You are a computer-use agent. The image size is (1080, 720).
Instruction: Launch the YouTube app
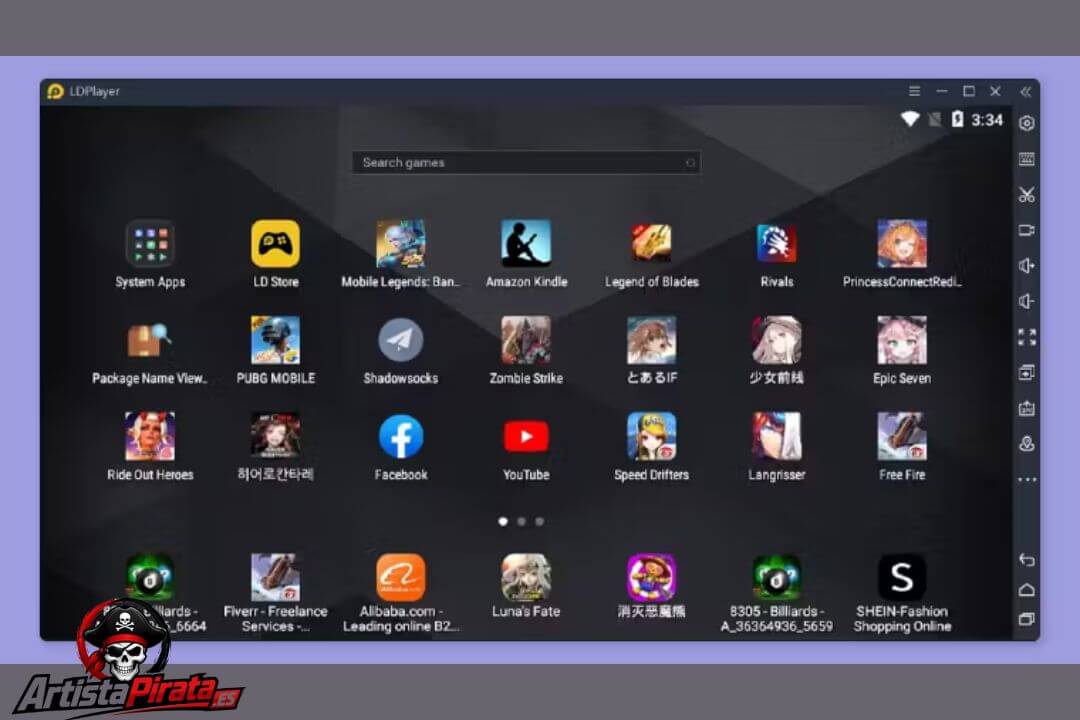tap(526, 437)
